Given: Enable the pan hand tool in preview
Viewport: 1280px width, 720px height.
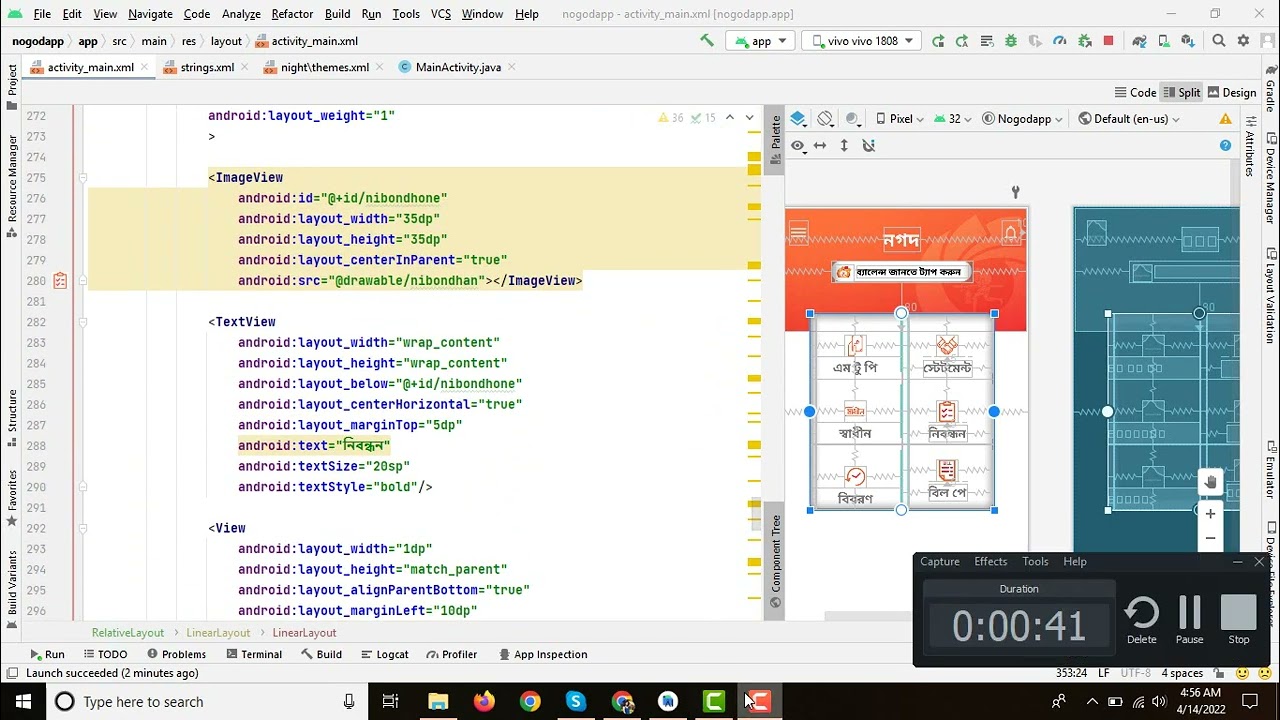Looking at the screenshot, I should pos(1210,482).
